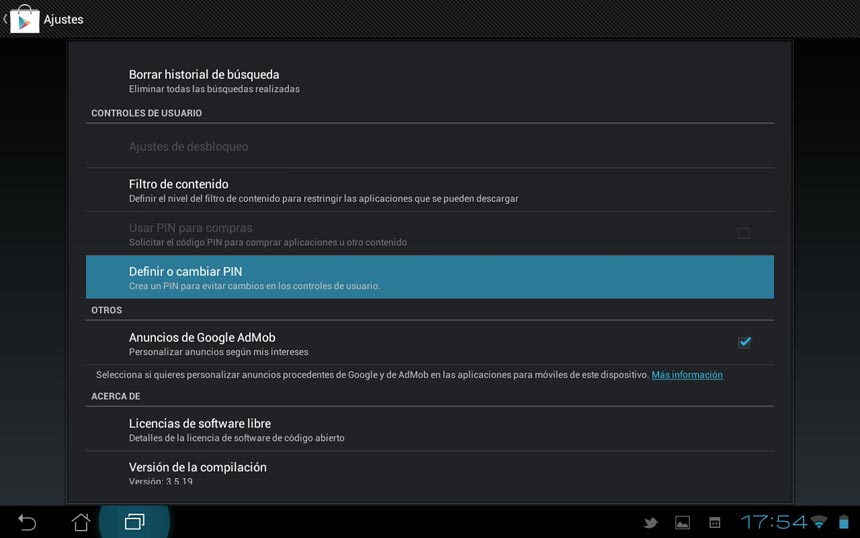
Task: Tap the Ajustes title in header
Action: [x=64, y=20]
